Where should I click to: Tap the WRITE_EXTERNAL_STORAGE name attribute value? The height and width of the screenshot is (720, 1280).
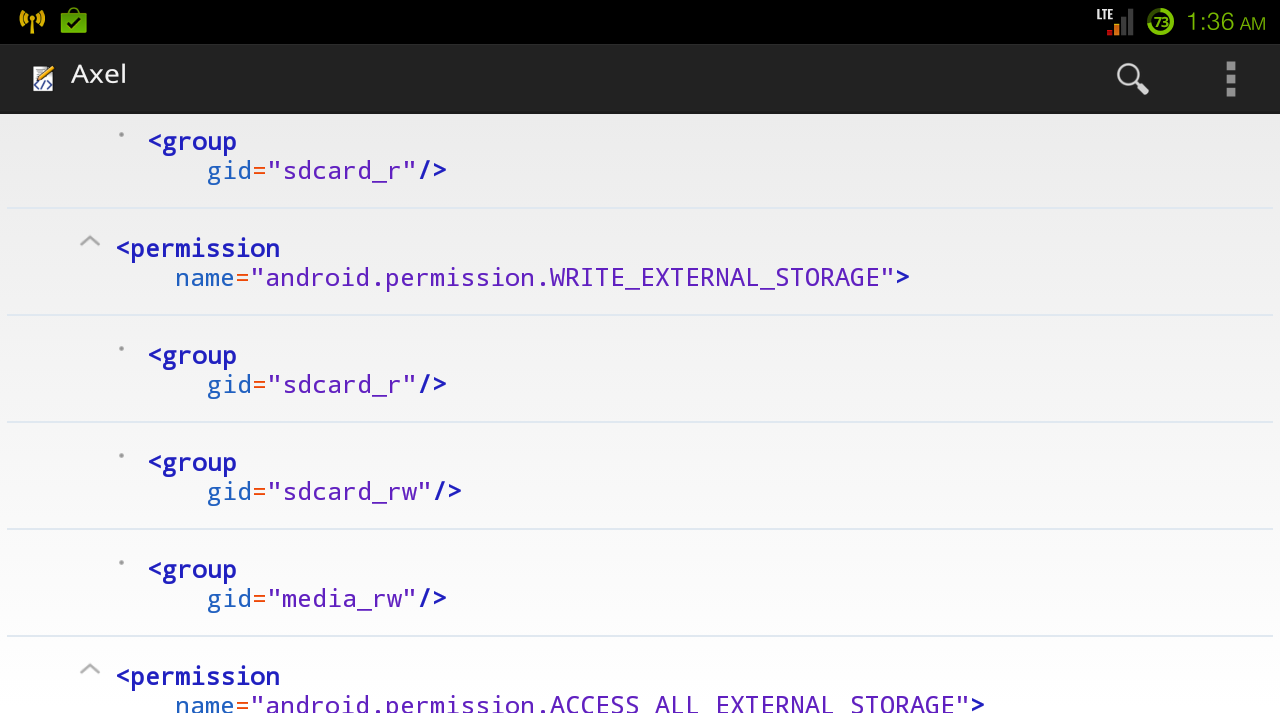pos(572,277)
